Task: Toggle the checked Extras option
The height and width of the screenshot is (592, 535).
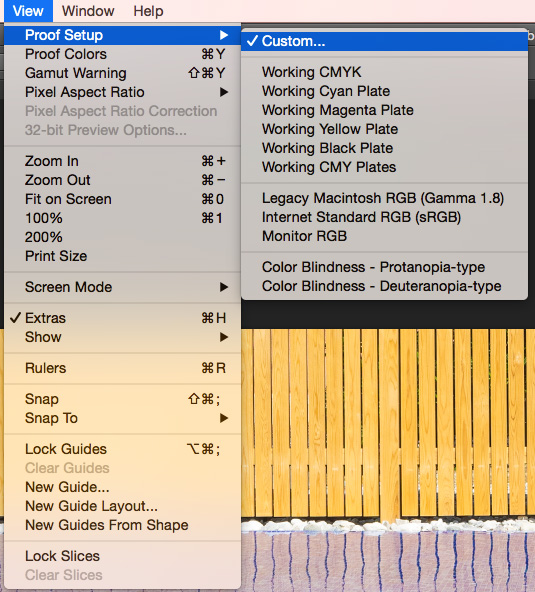Action: coord(123,318)
